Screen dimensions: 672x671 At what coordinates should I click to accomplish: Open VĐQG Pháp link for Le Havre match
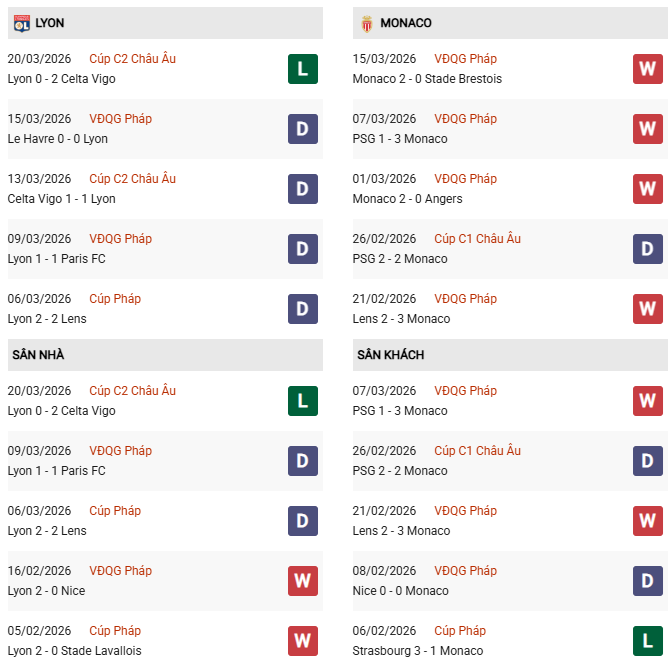pos(120,119)
